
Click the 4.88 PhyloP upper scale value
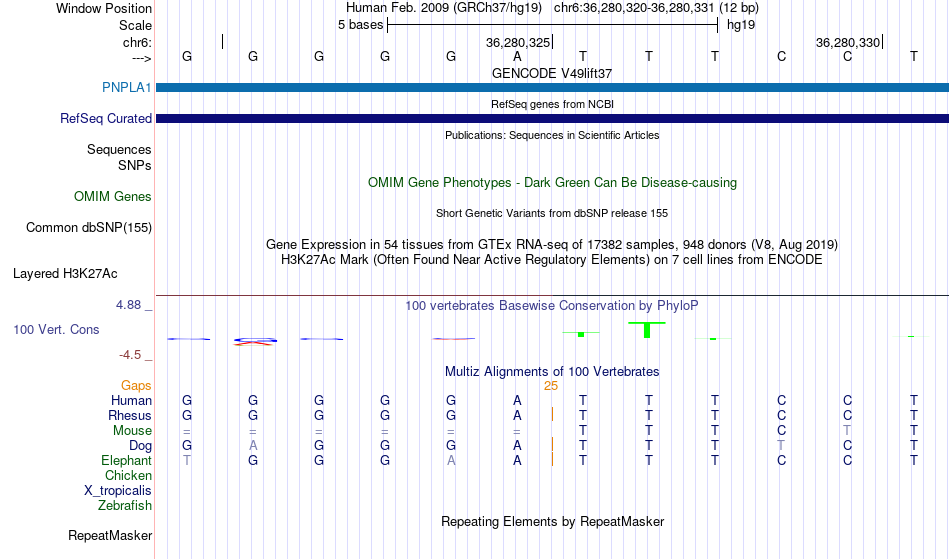[x=128, y=305]
